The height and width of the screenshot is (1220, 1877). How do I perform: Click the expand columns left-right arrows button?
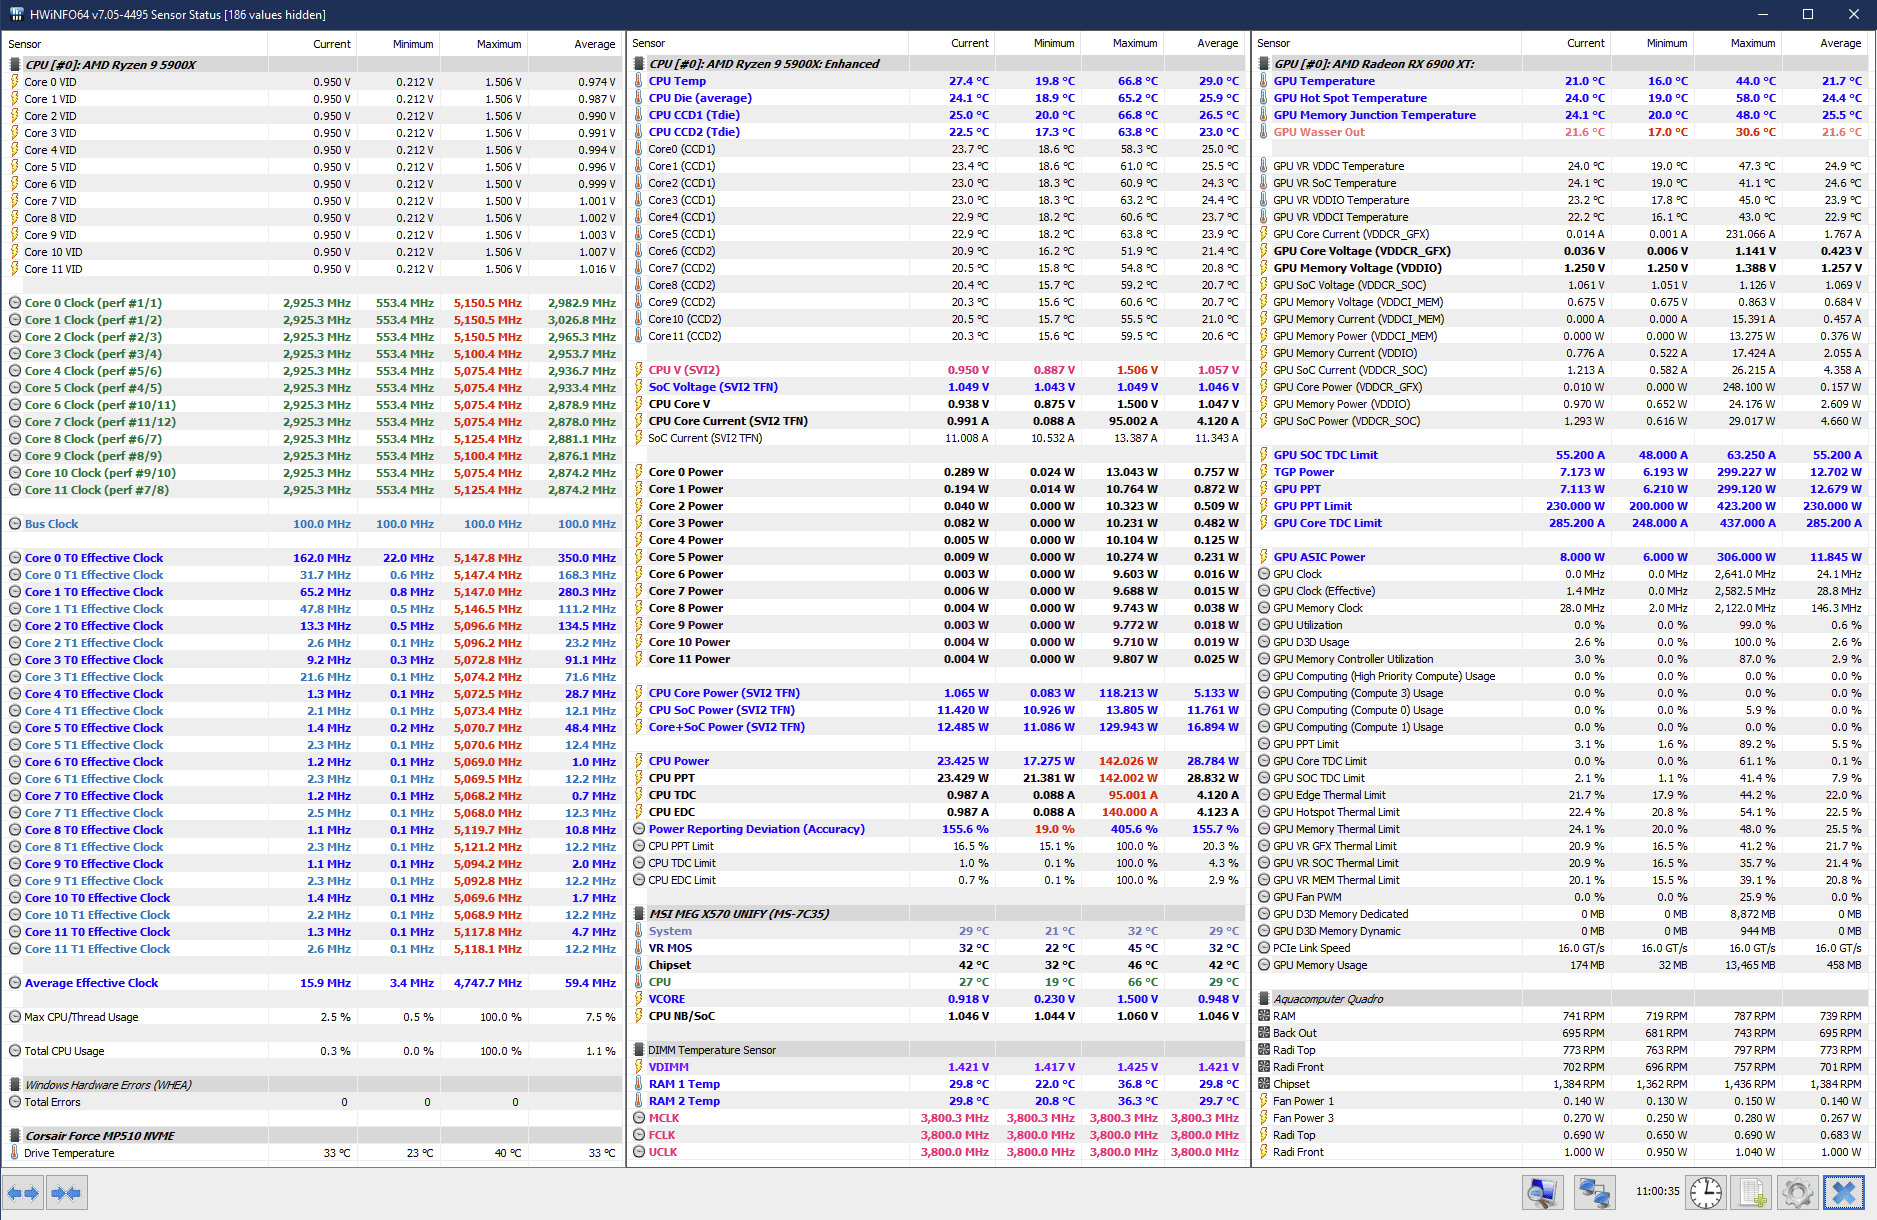(x=24, y=1192)
